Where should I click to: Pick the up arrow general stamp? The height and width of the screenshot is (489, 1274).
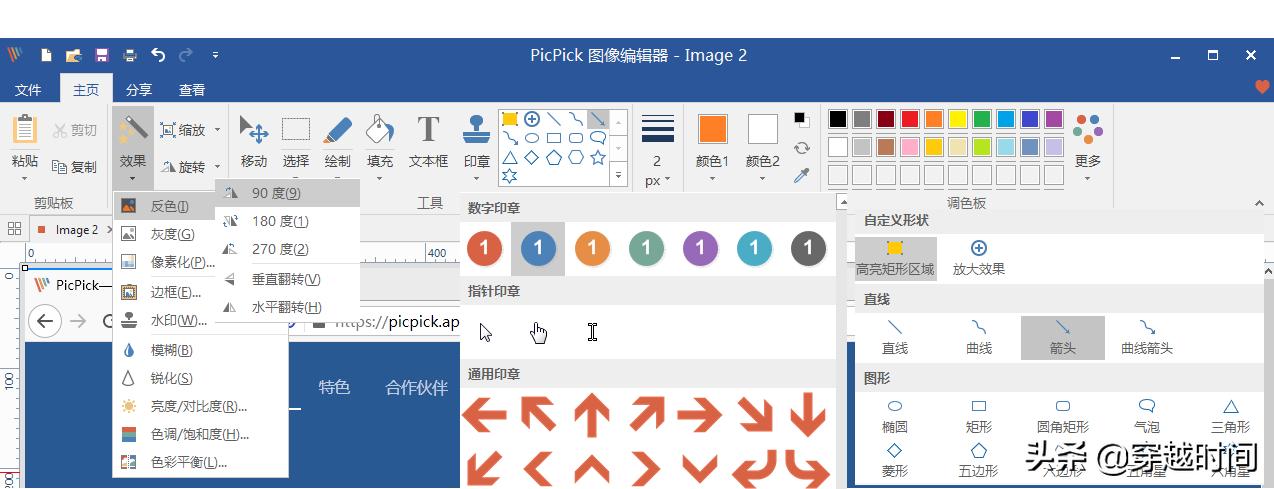592,415
